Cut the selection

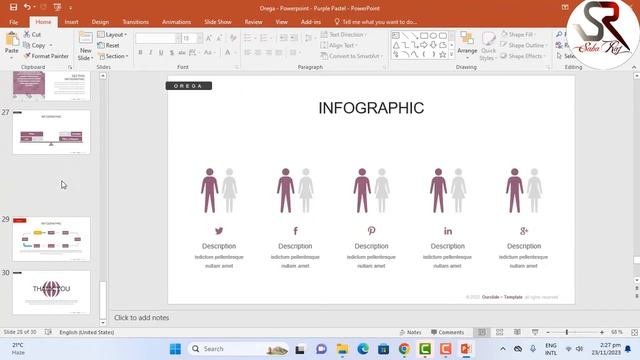pos(32,35)
